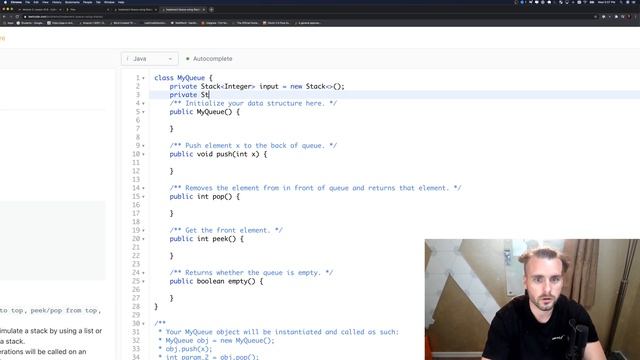This screenshot has width=640, height=360.
Task: Toggle the Autocomplete option
Action: pyautogui.click(x=209, y=59)
